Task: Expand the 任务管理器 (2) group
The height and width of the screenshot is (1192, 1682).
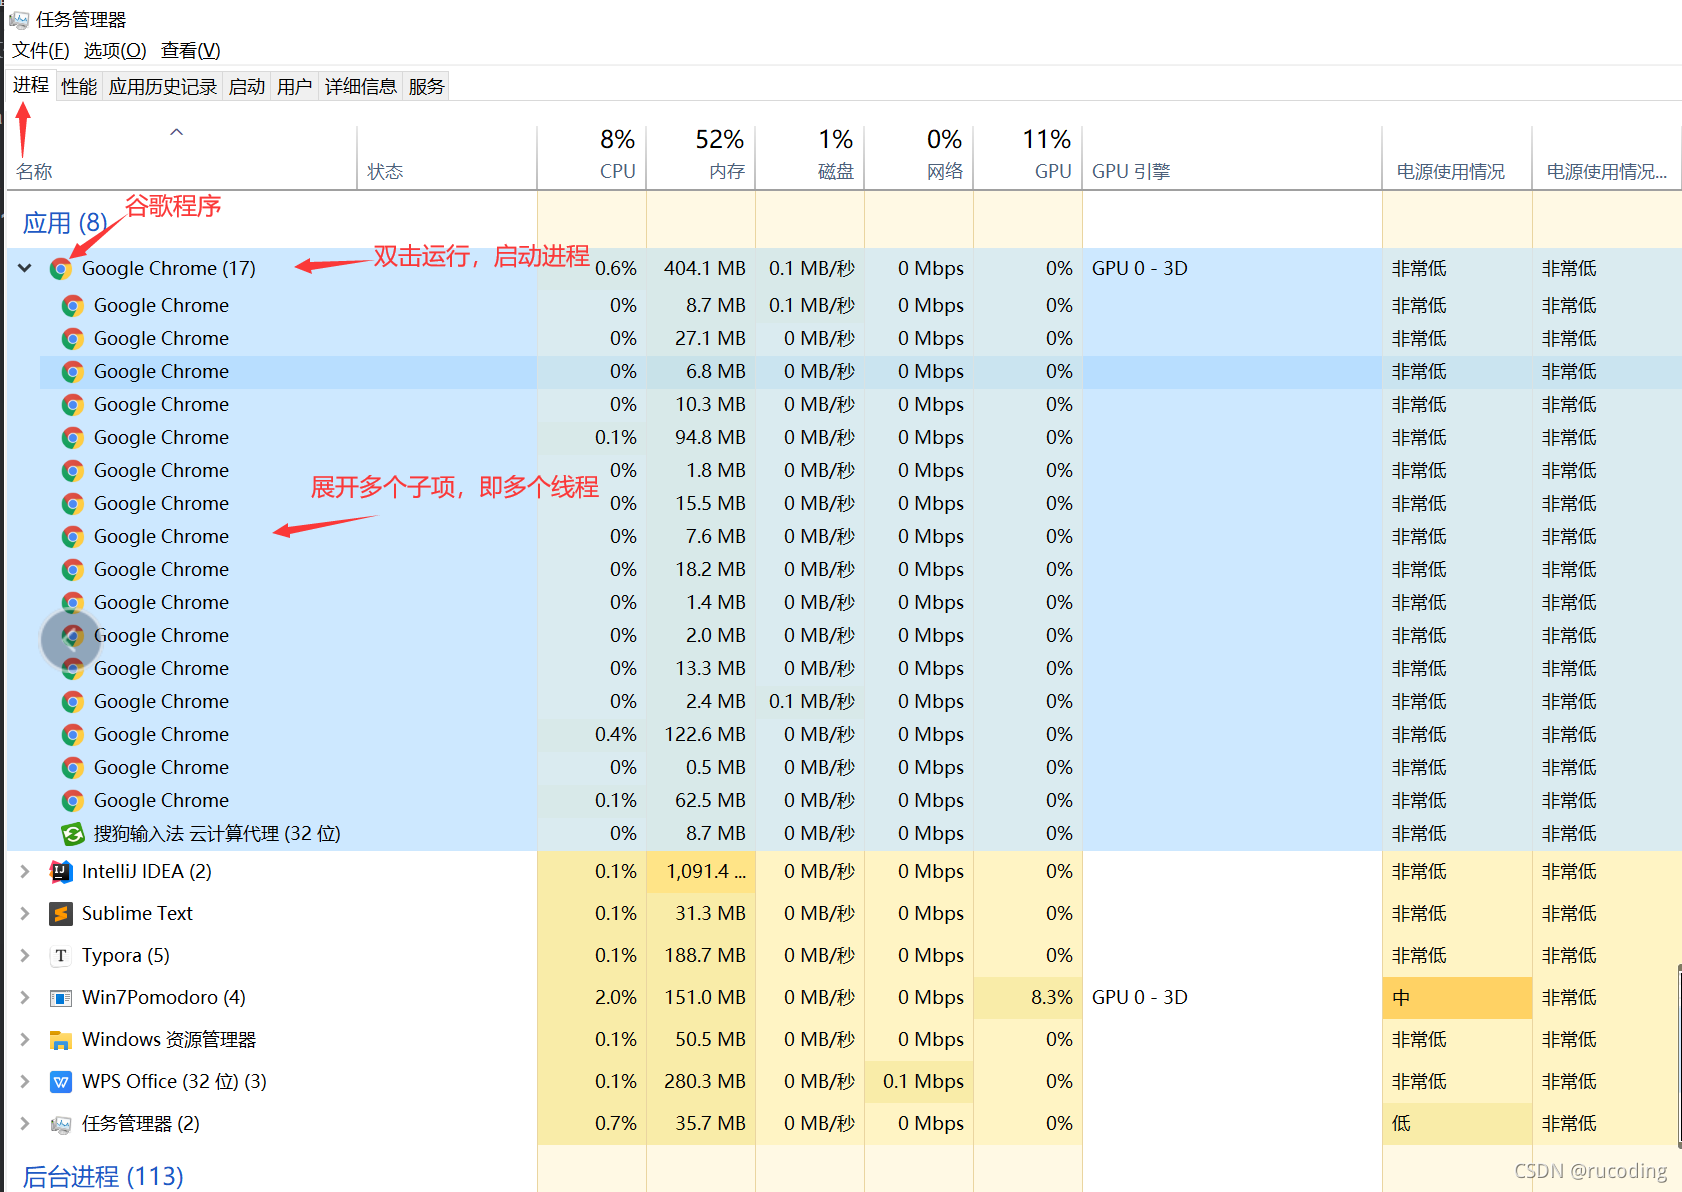Action: [25, 1124]
